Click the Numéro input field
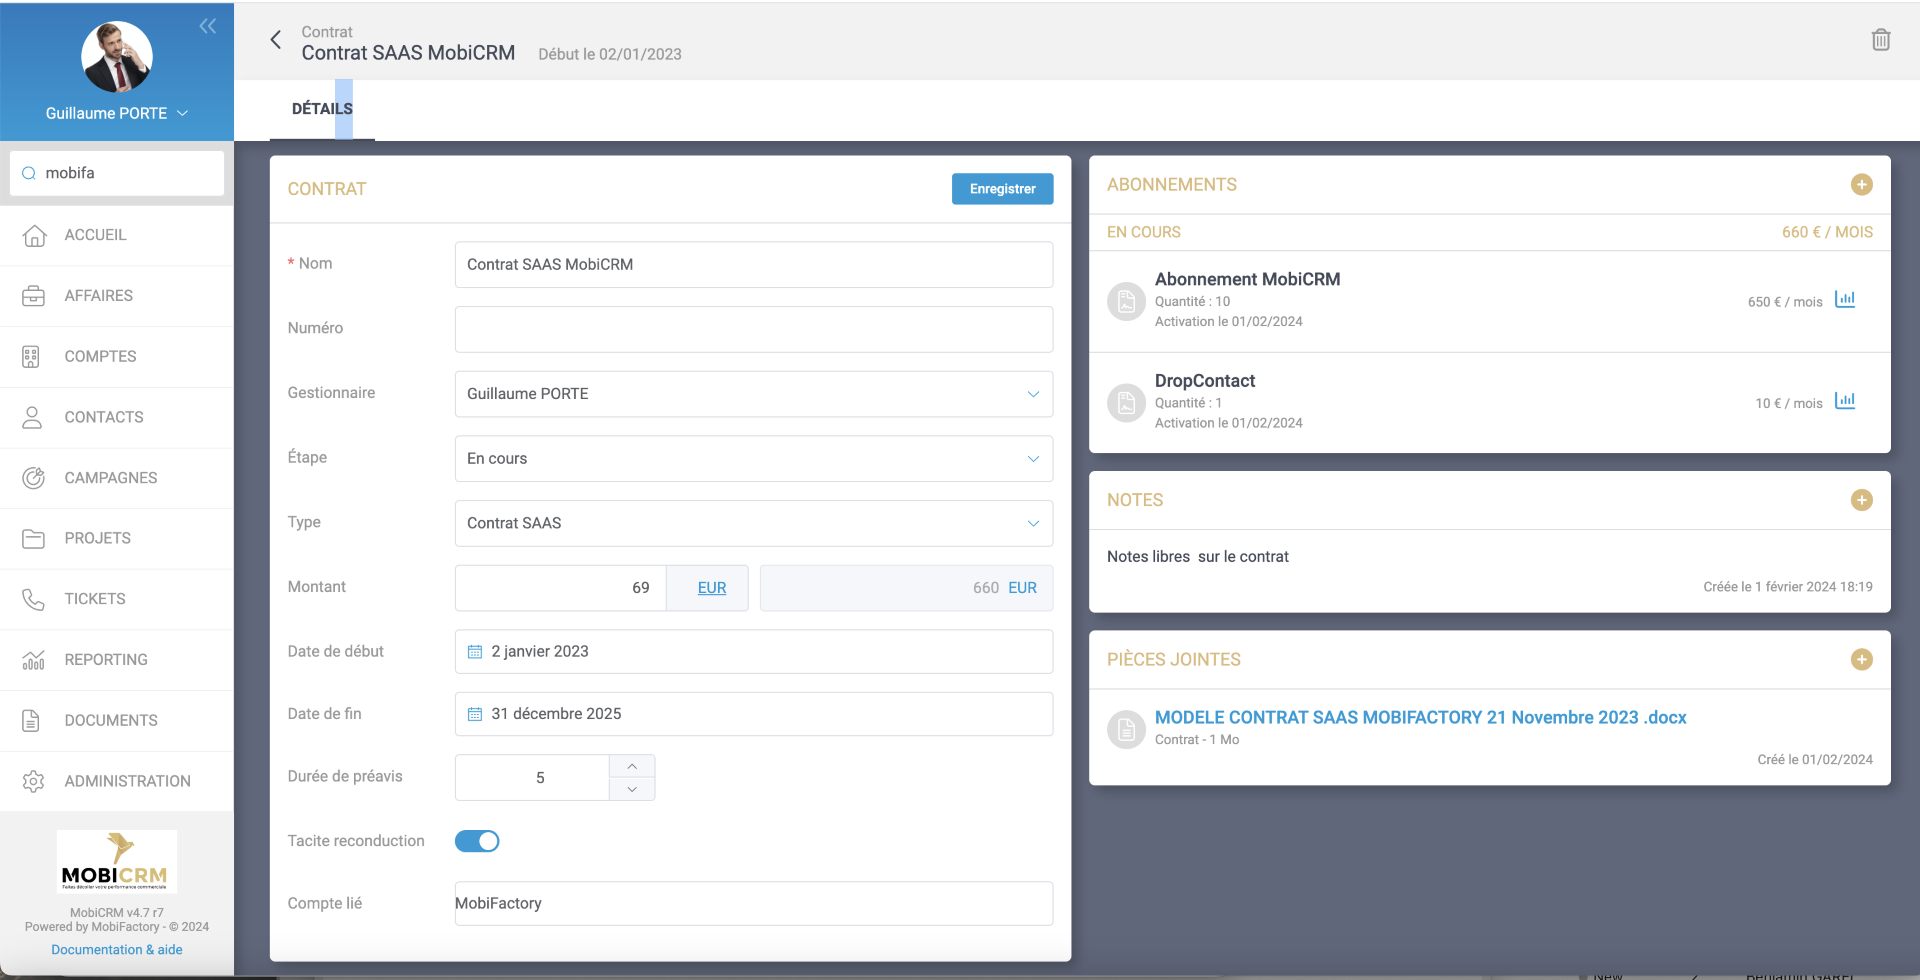The height and width of the screenshot is (980, 1920). click(753, 329)
